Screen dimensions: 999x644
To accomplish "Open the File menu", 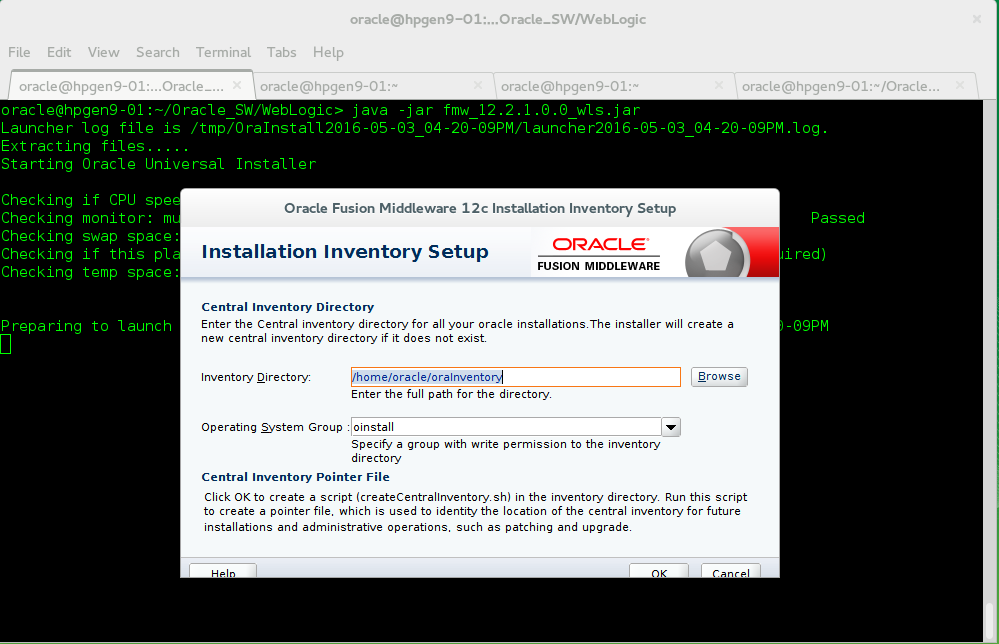I will click(18, 52).
